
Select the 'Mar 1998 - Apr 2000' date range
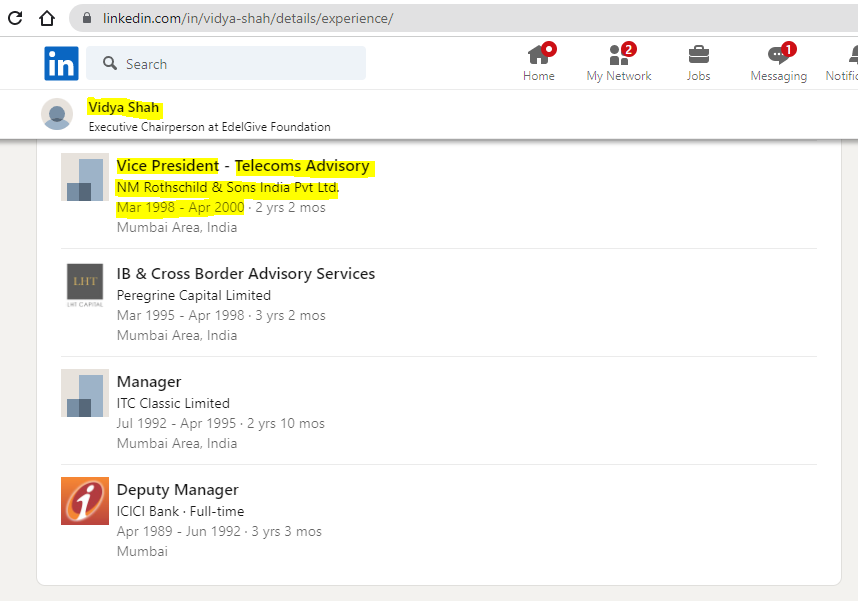point(181,207)
